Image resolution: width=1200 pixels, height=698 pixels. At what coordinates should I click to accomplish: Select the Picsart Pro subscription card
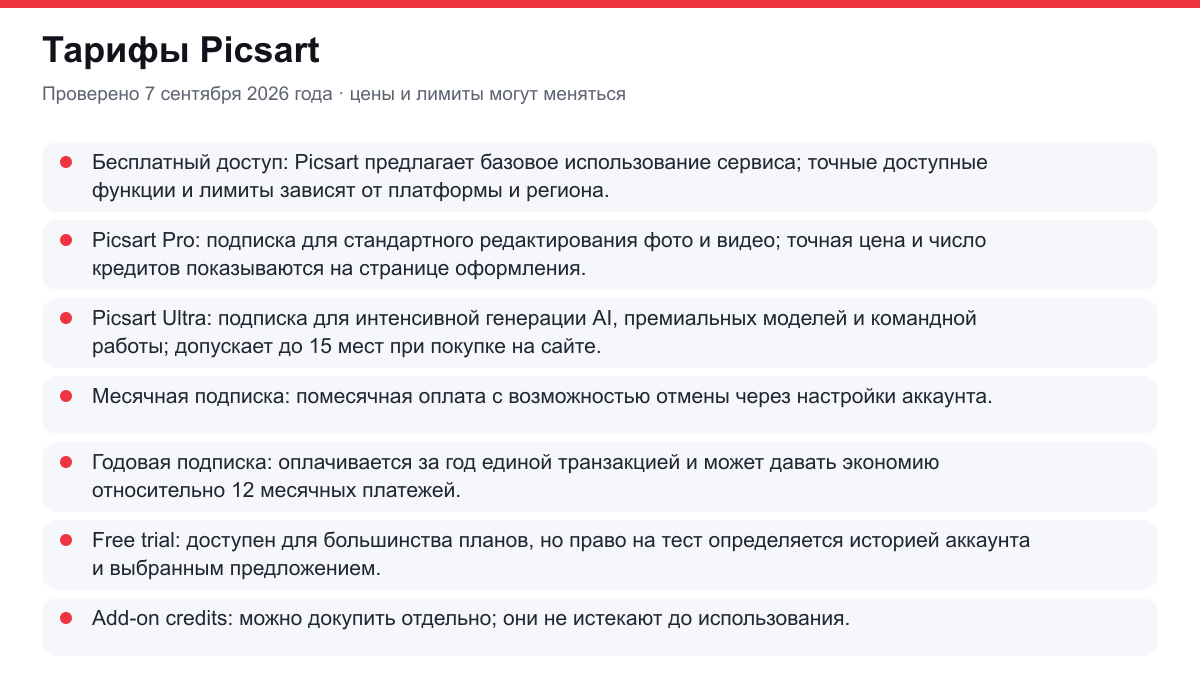600,254
